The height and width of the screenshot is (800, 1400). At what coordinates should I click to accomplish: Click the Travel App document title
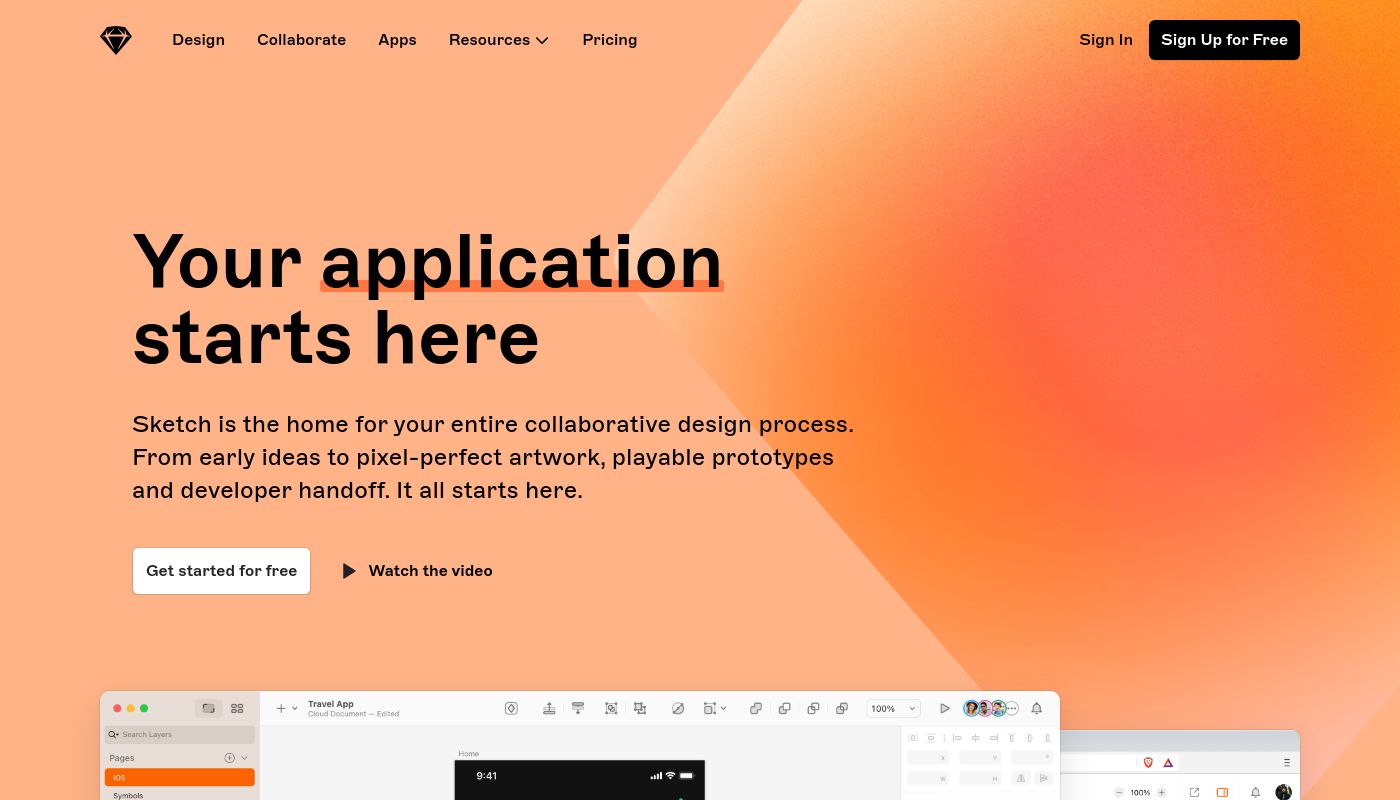(331, 704)
